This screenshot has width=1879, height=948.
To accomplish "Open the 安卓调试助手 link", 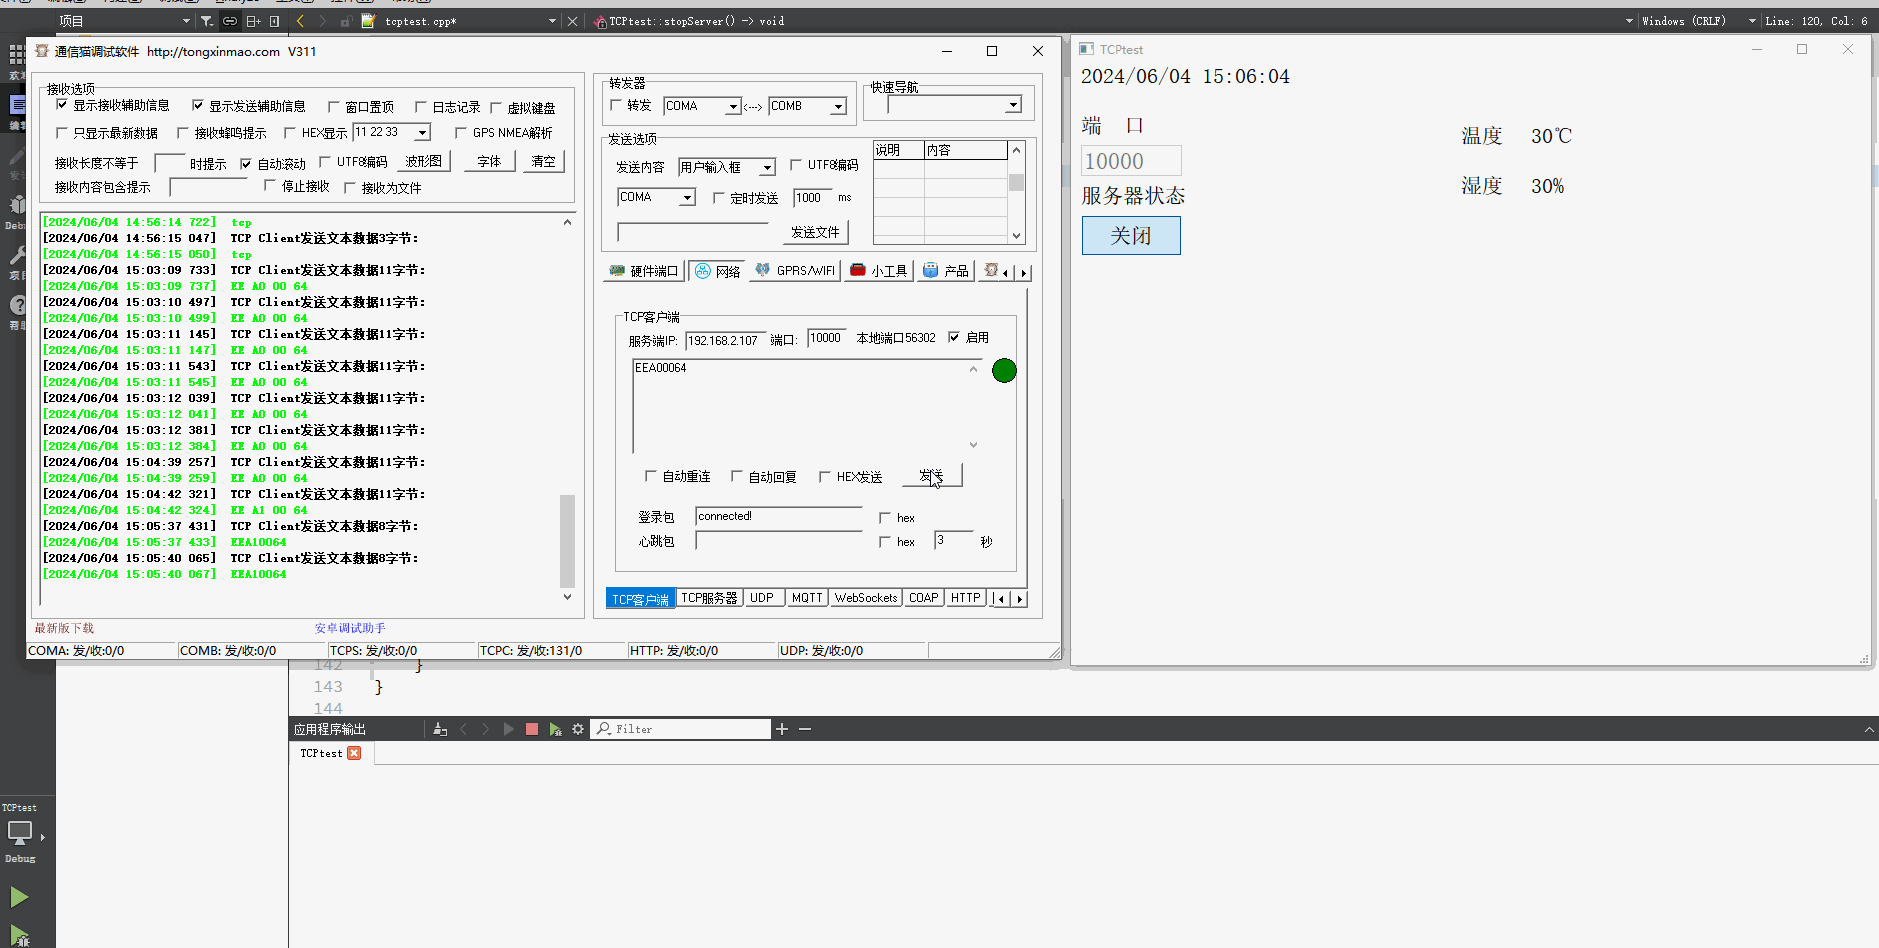I will 350,628.
